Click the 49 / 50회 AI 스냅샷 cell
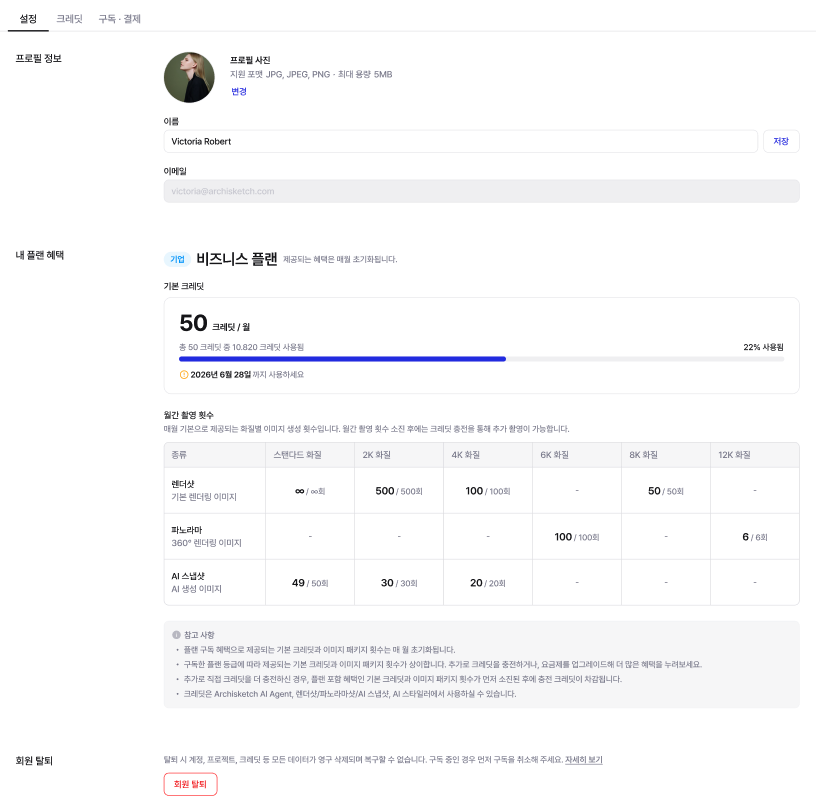 click(310, 583)
